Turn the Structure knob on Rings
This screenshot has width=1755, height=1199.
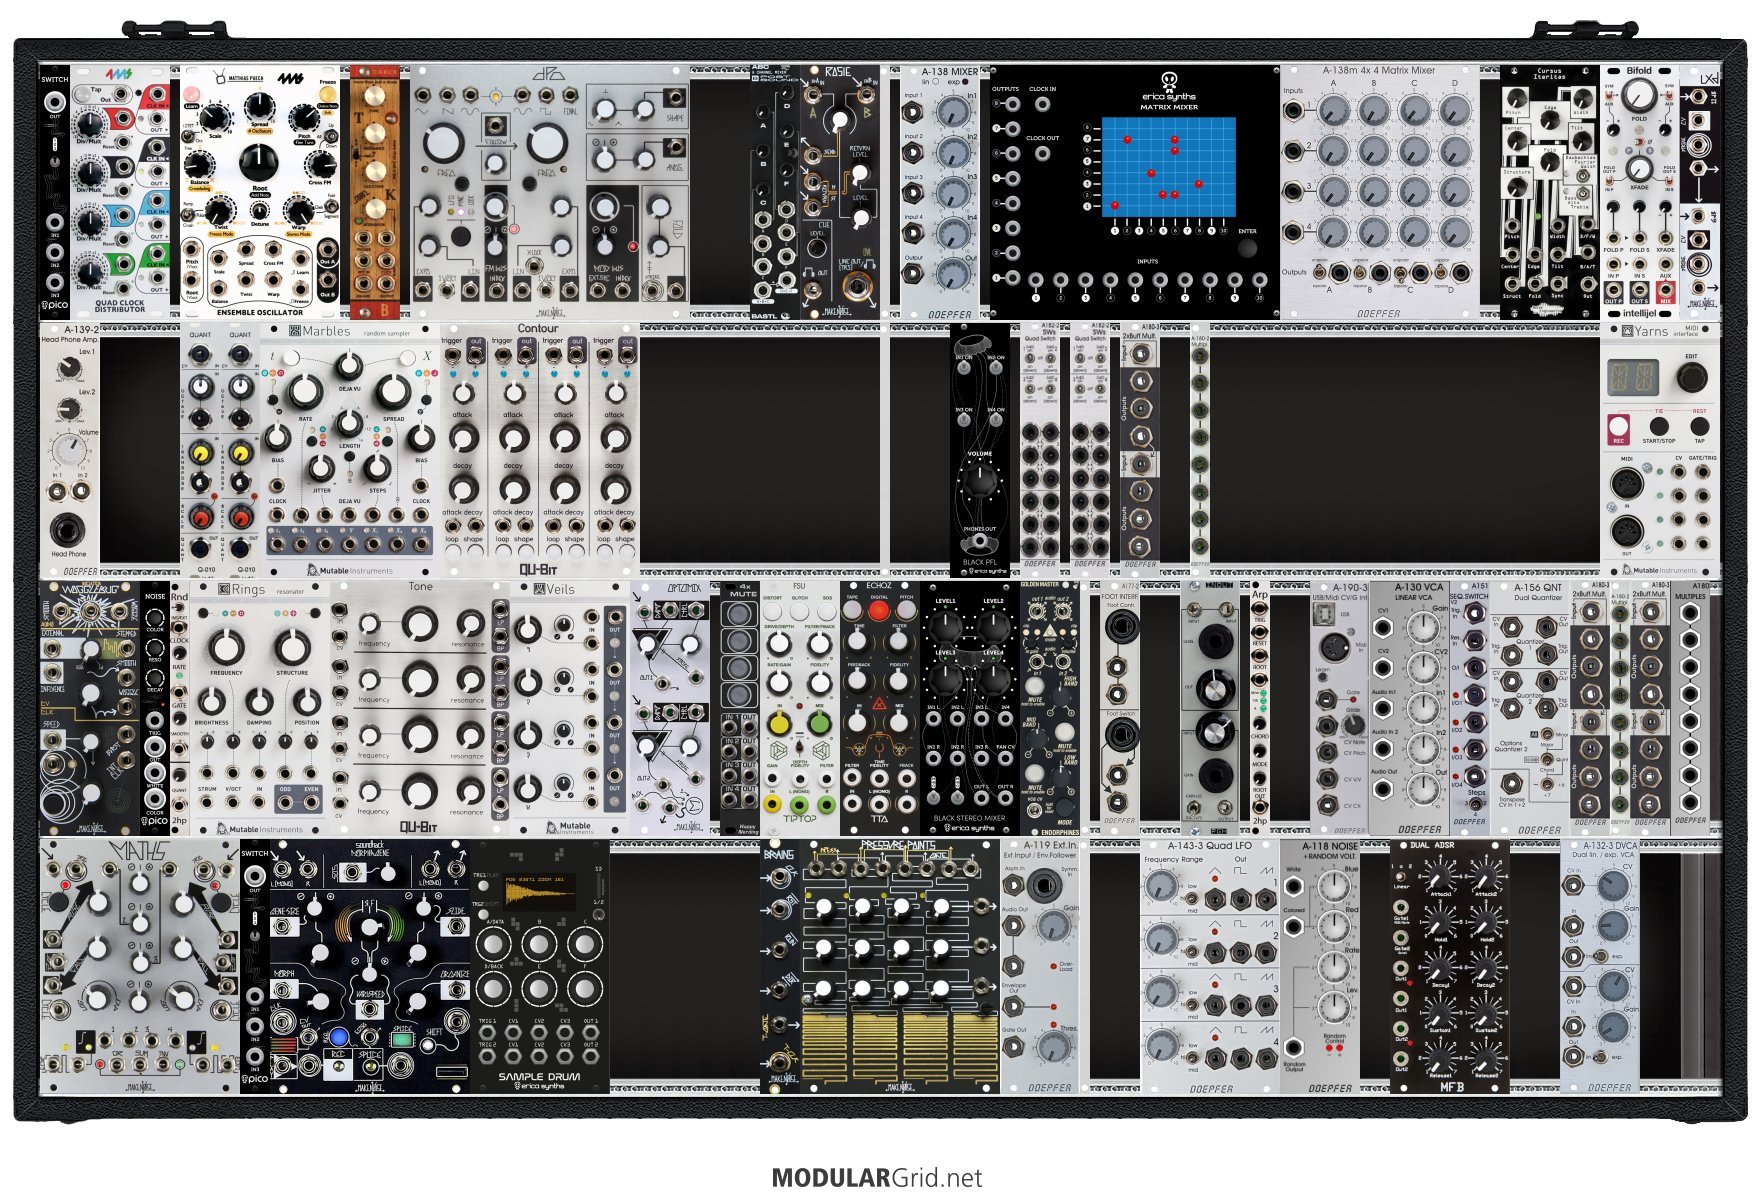pos(292,647)
